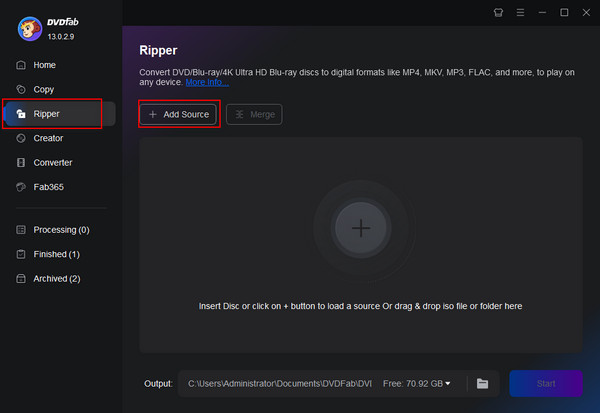600x413 pixels.
Task: Open the Creator module
Action: point(48,138)
